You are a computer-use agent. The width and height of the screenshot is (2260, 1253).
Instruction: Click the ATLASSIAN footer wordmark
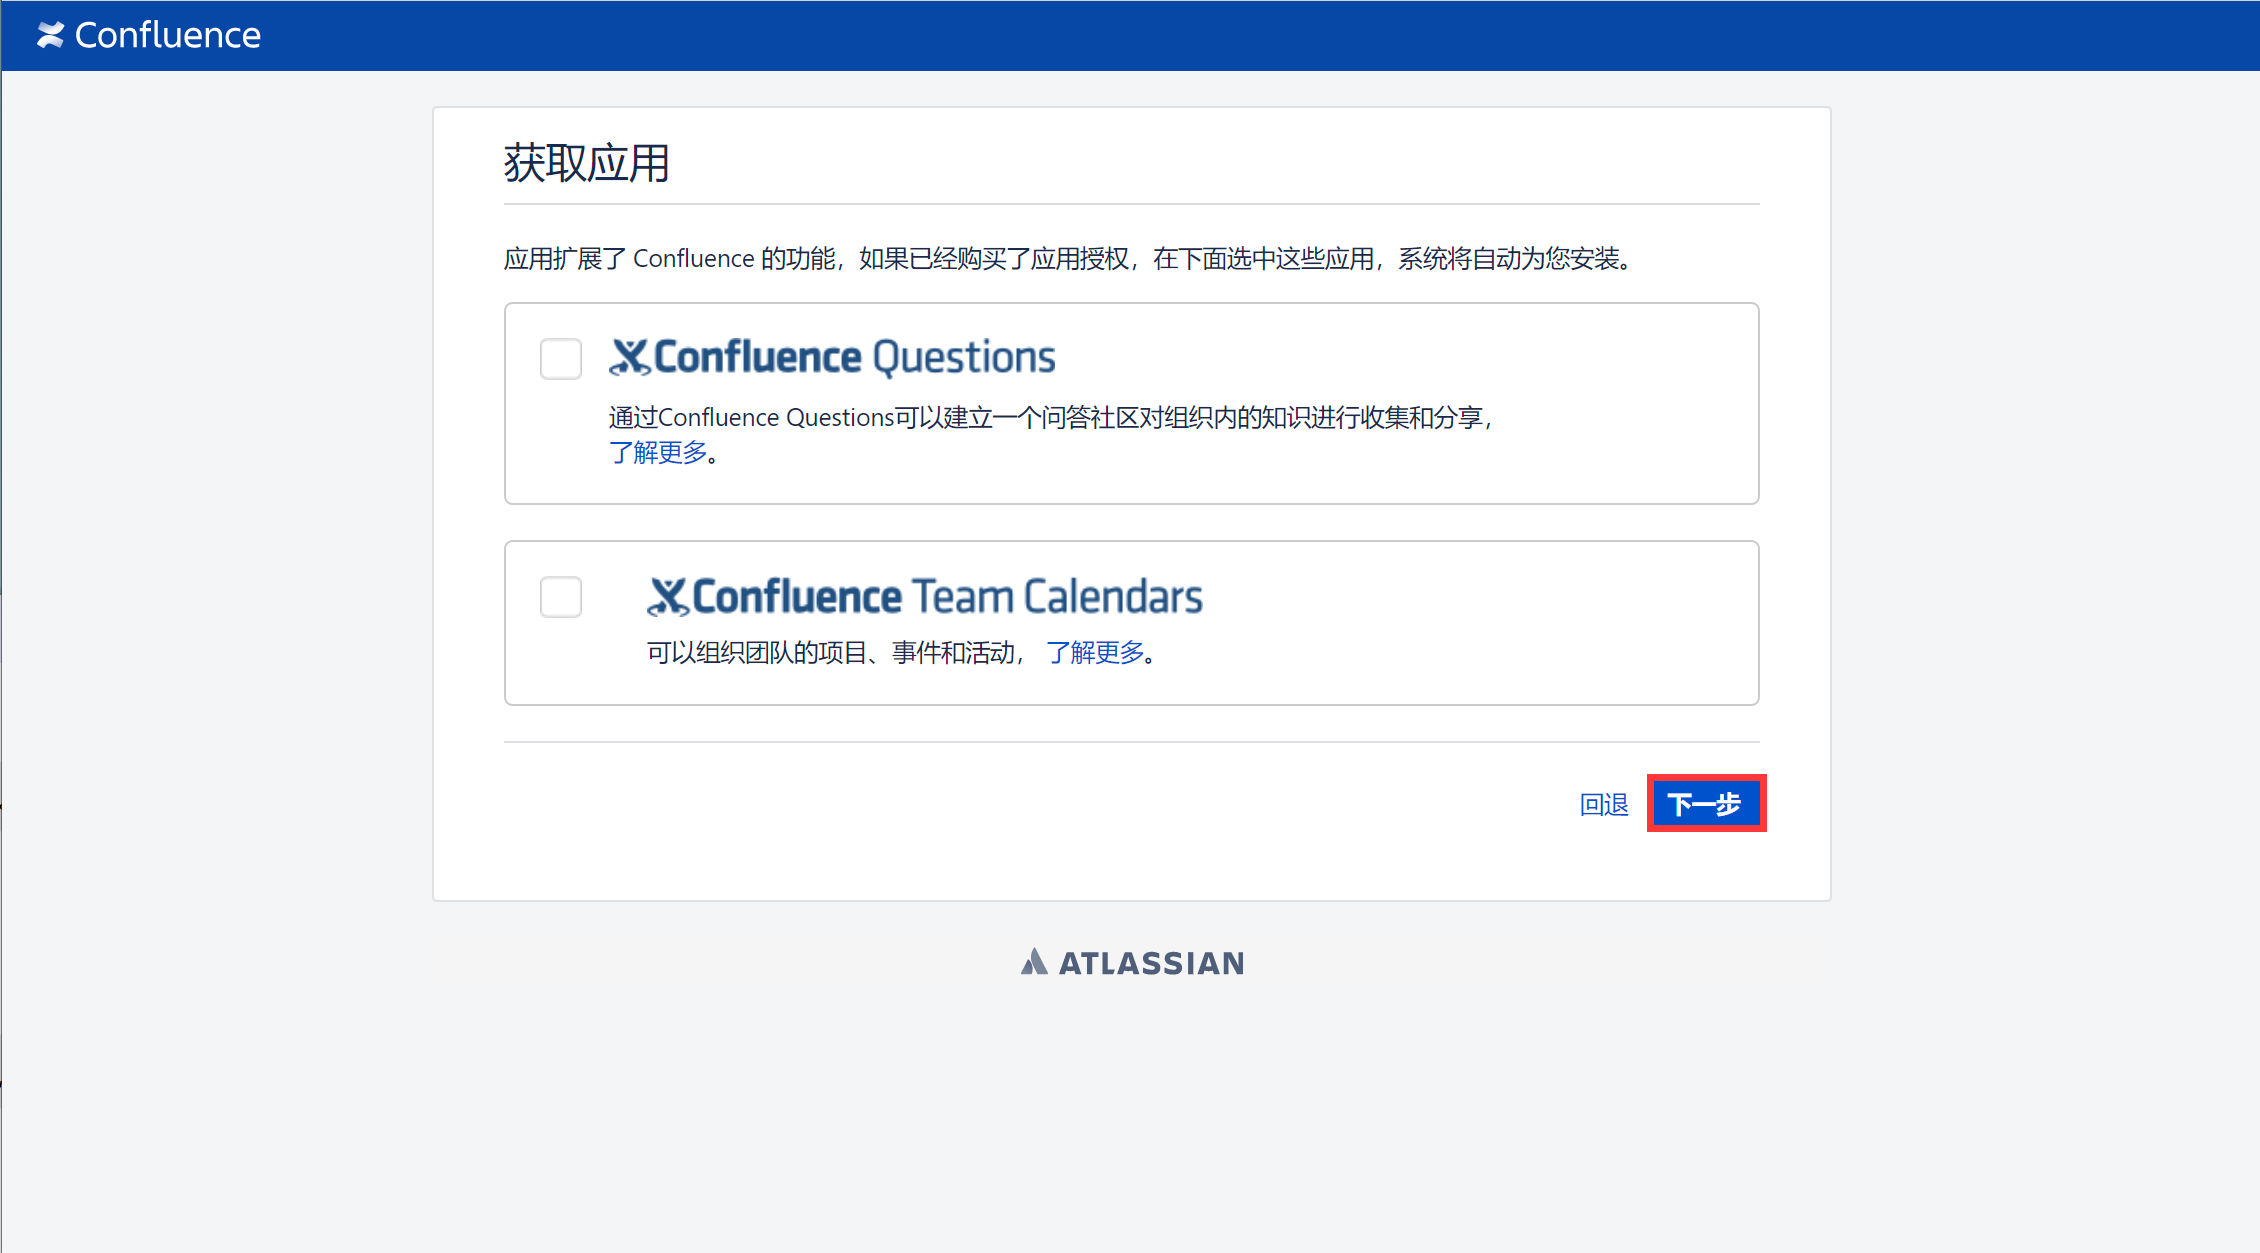tap(1151, 963)
